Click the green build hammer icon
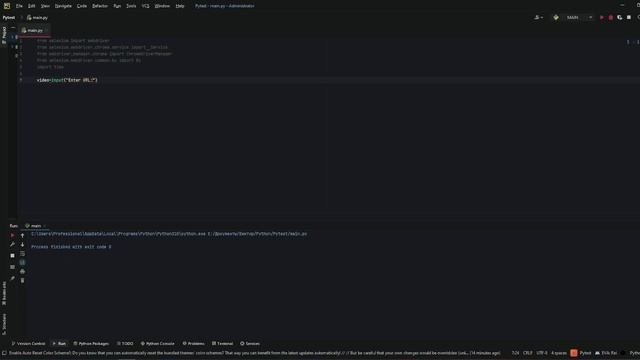Viewport: 640px width, 360px height. (x=556, y=18)
